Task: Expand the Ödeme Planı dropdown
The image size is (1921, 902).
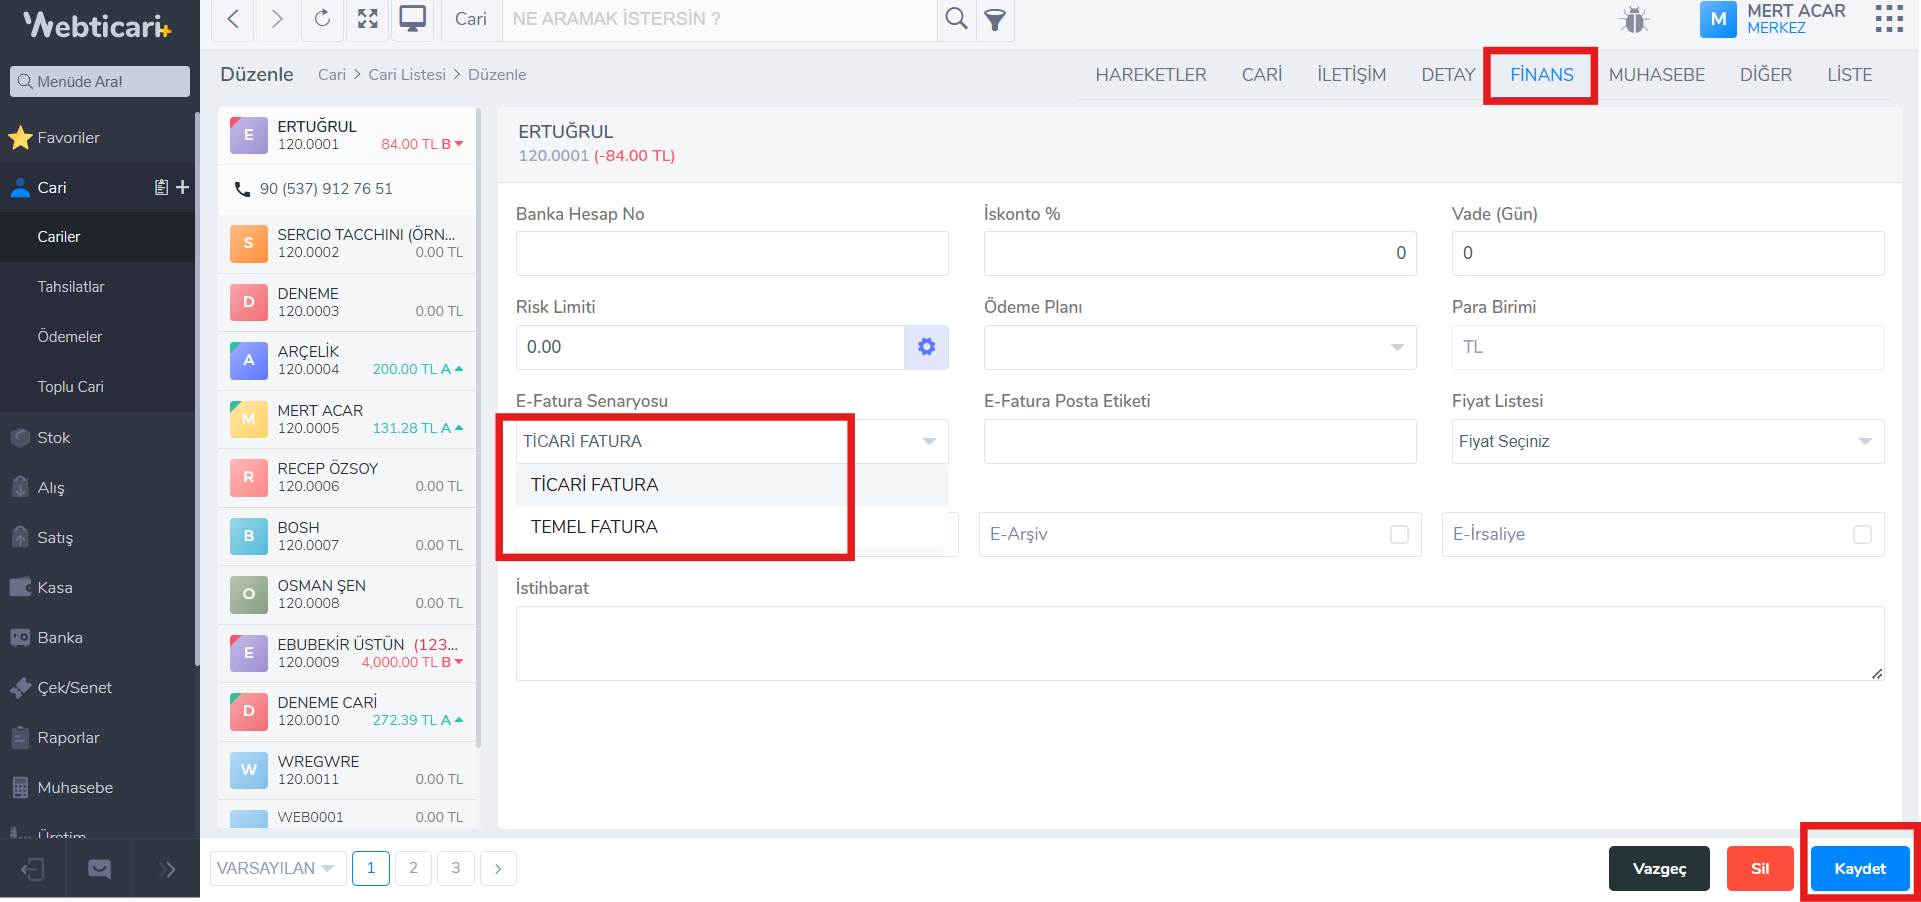Action: [x=1199, y=348]
